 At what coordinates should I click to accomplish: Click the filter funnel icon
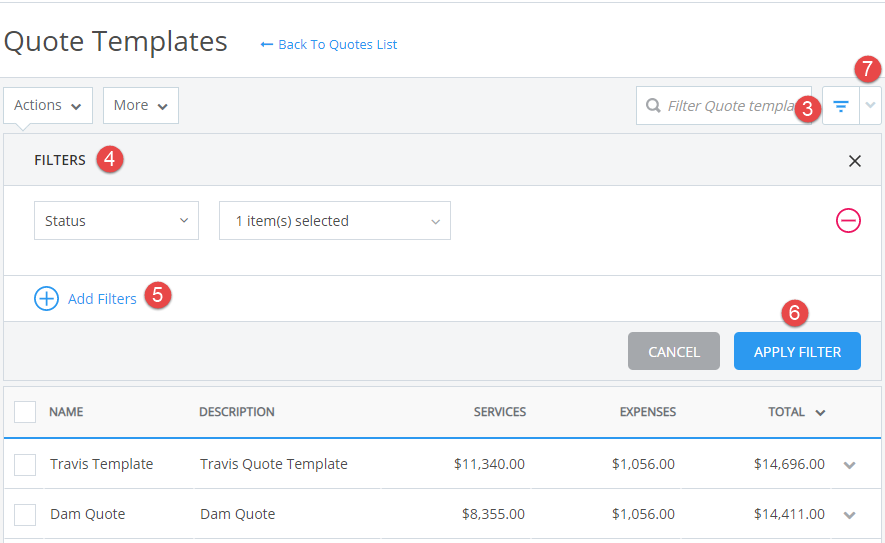(840, 106)
